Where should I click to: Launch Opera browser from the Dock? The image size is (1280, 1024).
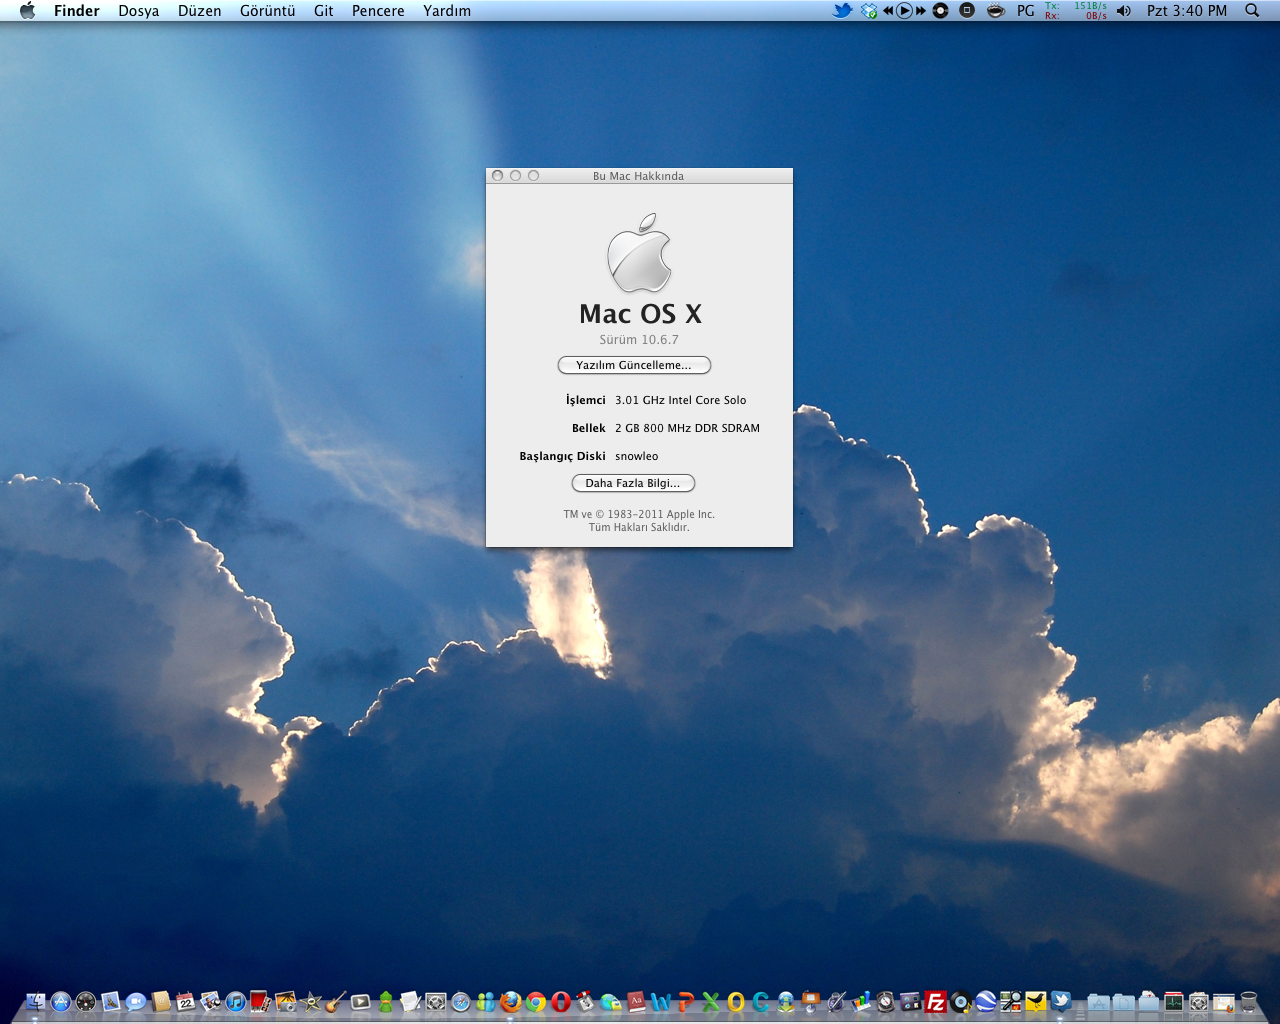[x=561, y=1001]
